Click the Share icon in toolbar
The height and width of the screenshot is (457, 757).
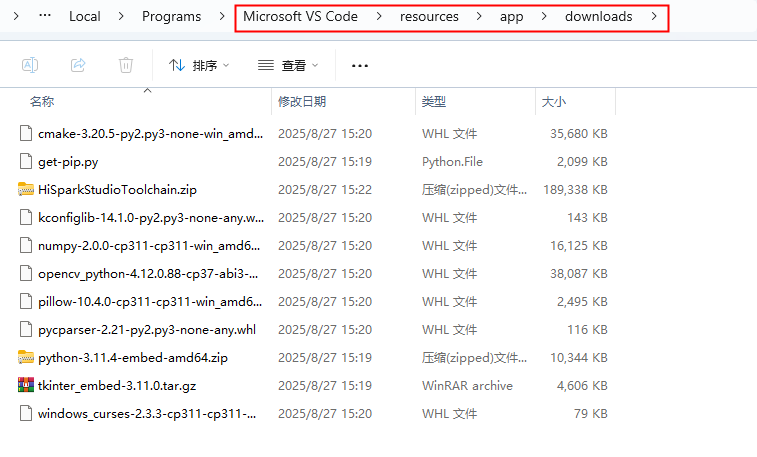(x=78, y=65)
